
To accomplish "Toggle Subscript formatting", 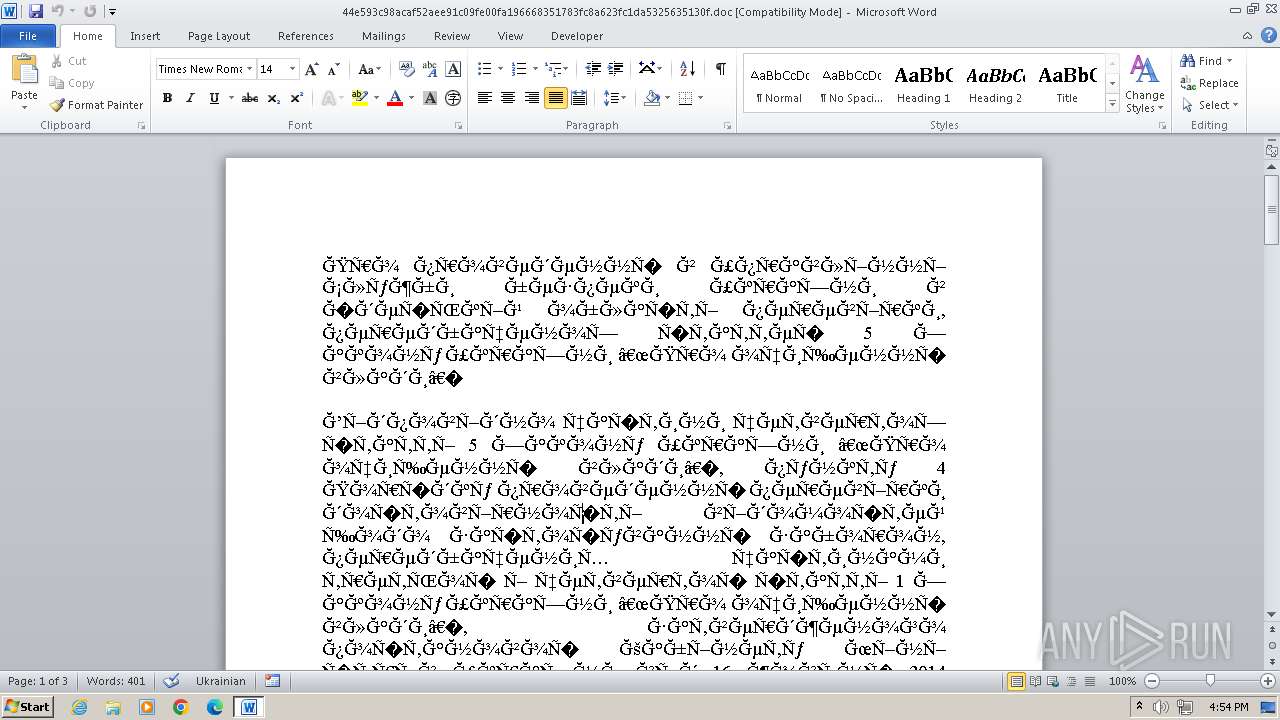I will [x=274, y=98].
